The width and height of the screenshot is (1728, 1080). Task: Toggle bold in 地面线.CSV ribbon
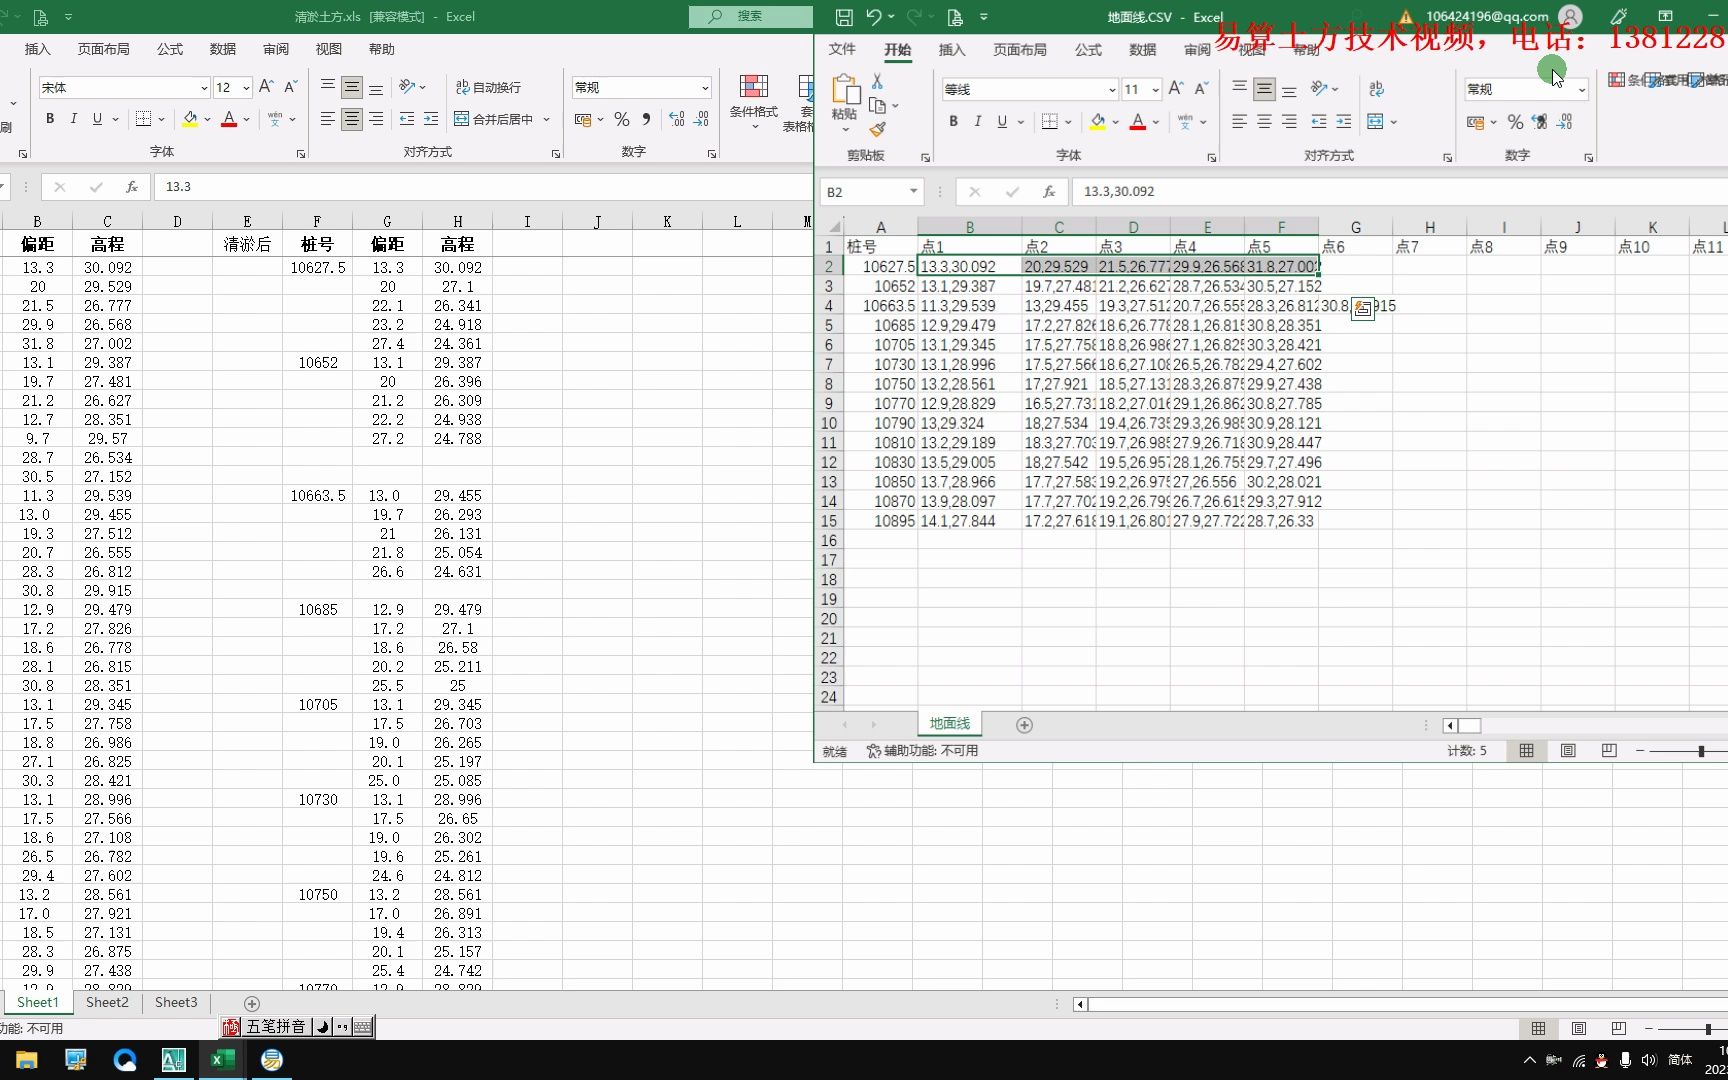[x=953, y=121]
